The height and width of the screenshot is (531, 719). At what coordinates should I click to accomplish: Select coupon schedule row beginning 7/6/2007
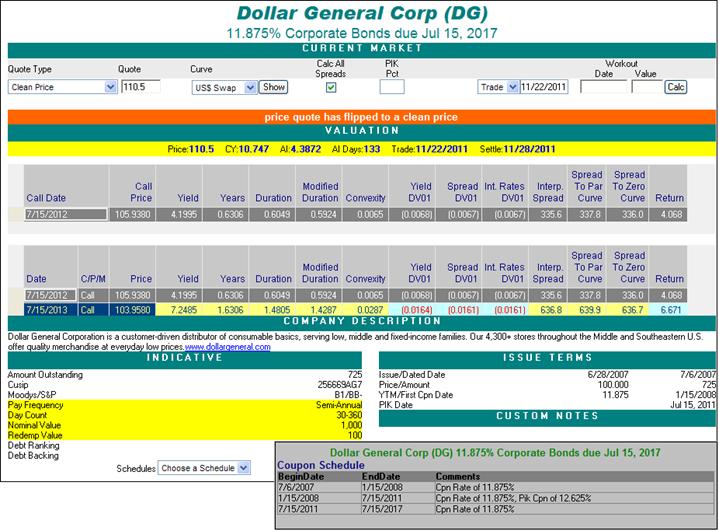click(495, 487)
